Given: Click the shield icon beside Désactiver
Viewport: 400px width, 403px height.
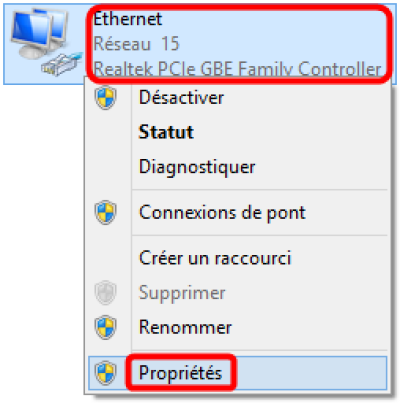Looking at the screenshot, I should point(105,98).
